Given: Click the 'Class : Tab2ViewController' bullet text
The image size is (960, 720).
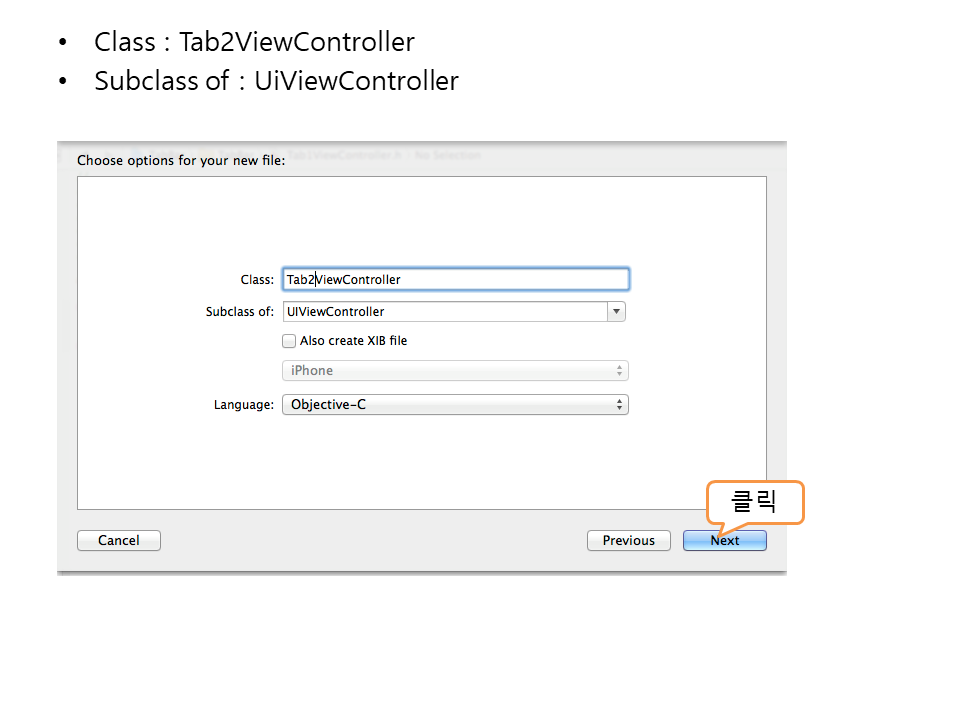Looking at the screenshot, I should (254, 42).
